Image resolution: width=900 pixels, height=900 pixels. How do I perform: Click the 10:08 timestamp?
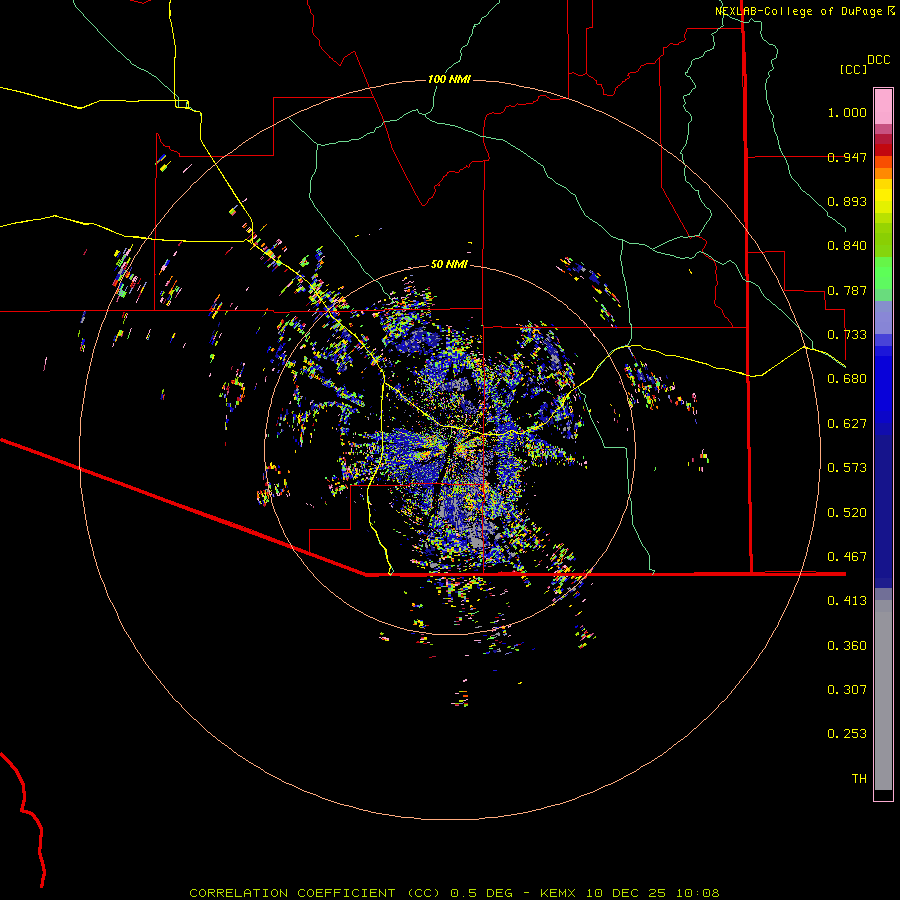click(x=697, y=893)
